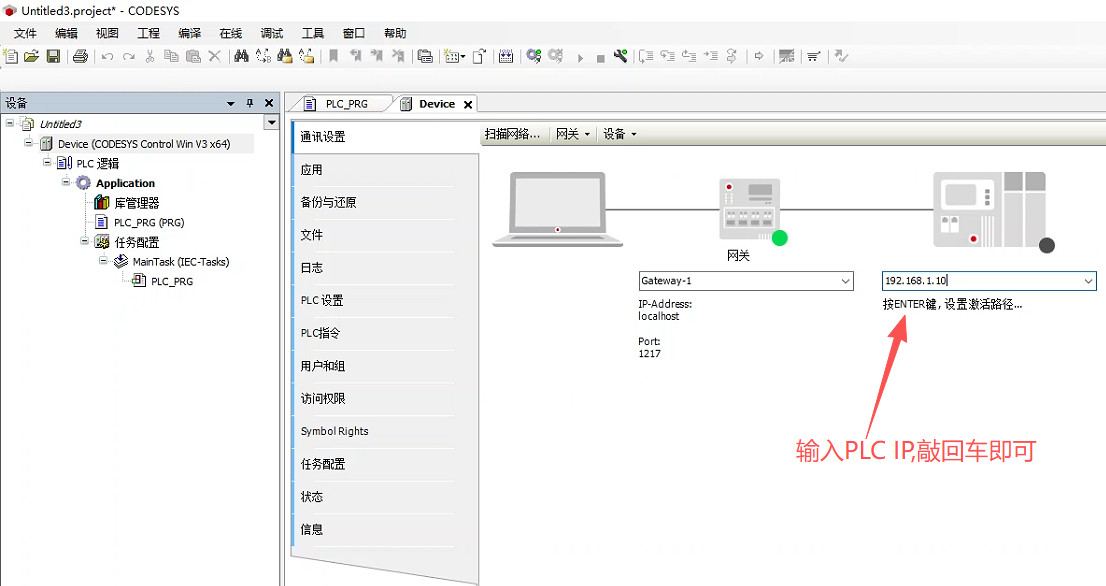Open the 在线 menu
The height and width of the screenshot is (586, 1106).
231,33
